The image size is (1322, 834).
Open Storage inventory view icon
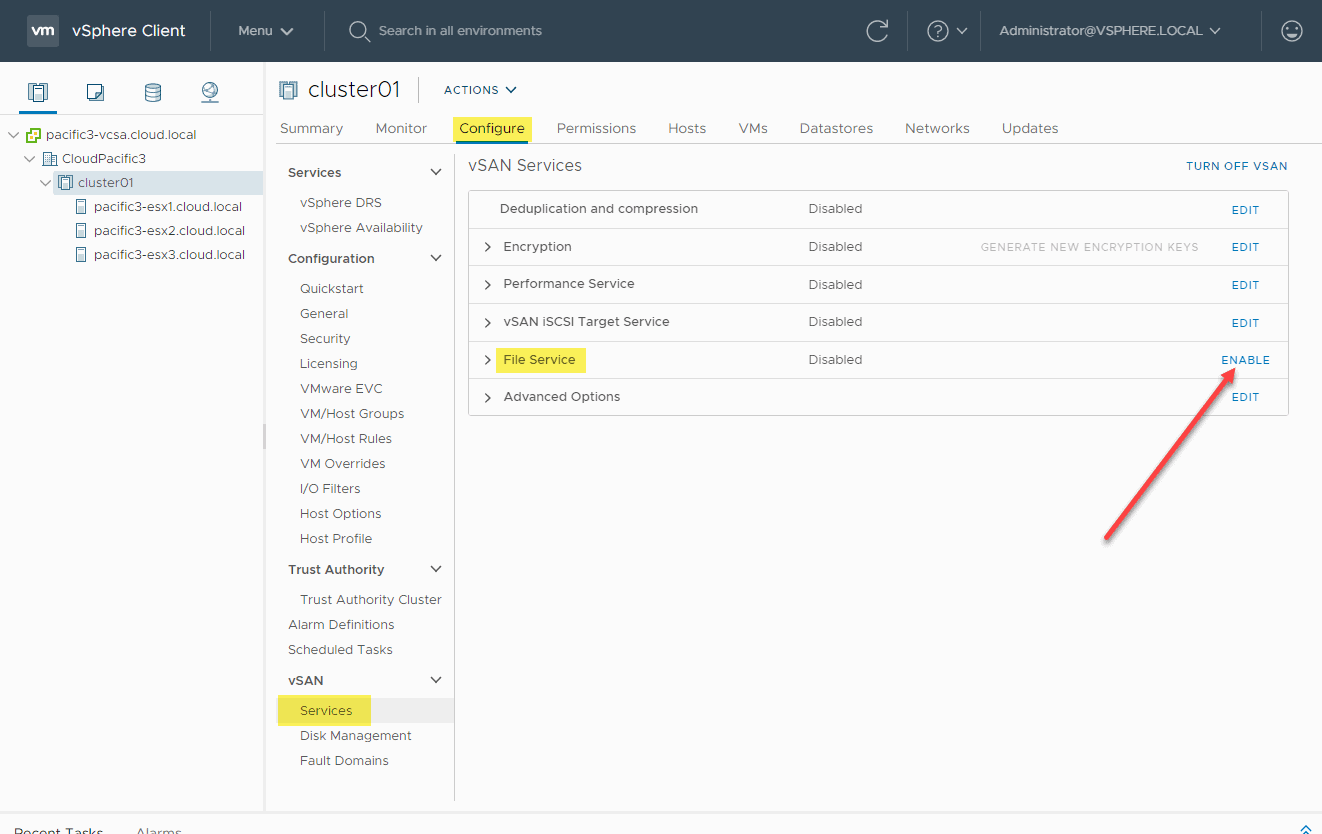(152, 93)
